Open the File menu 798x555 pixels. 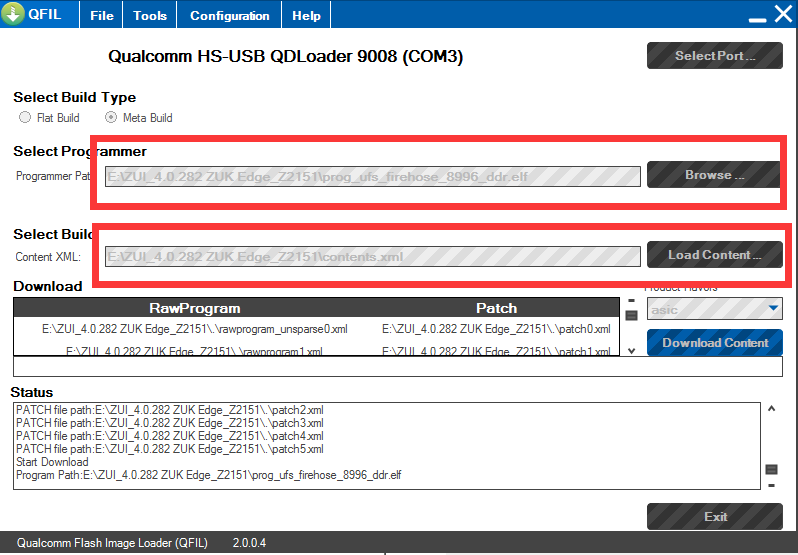click(x=102, y=16)
